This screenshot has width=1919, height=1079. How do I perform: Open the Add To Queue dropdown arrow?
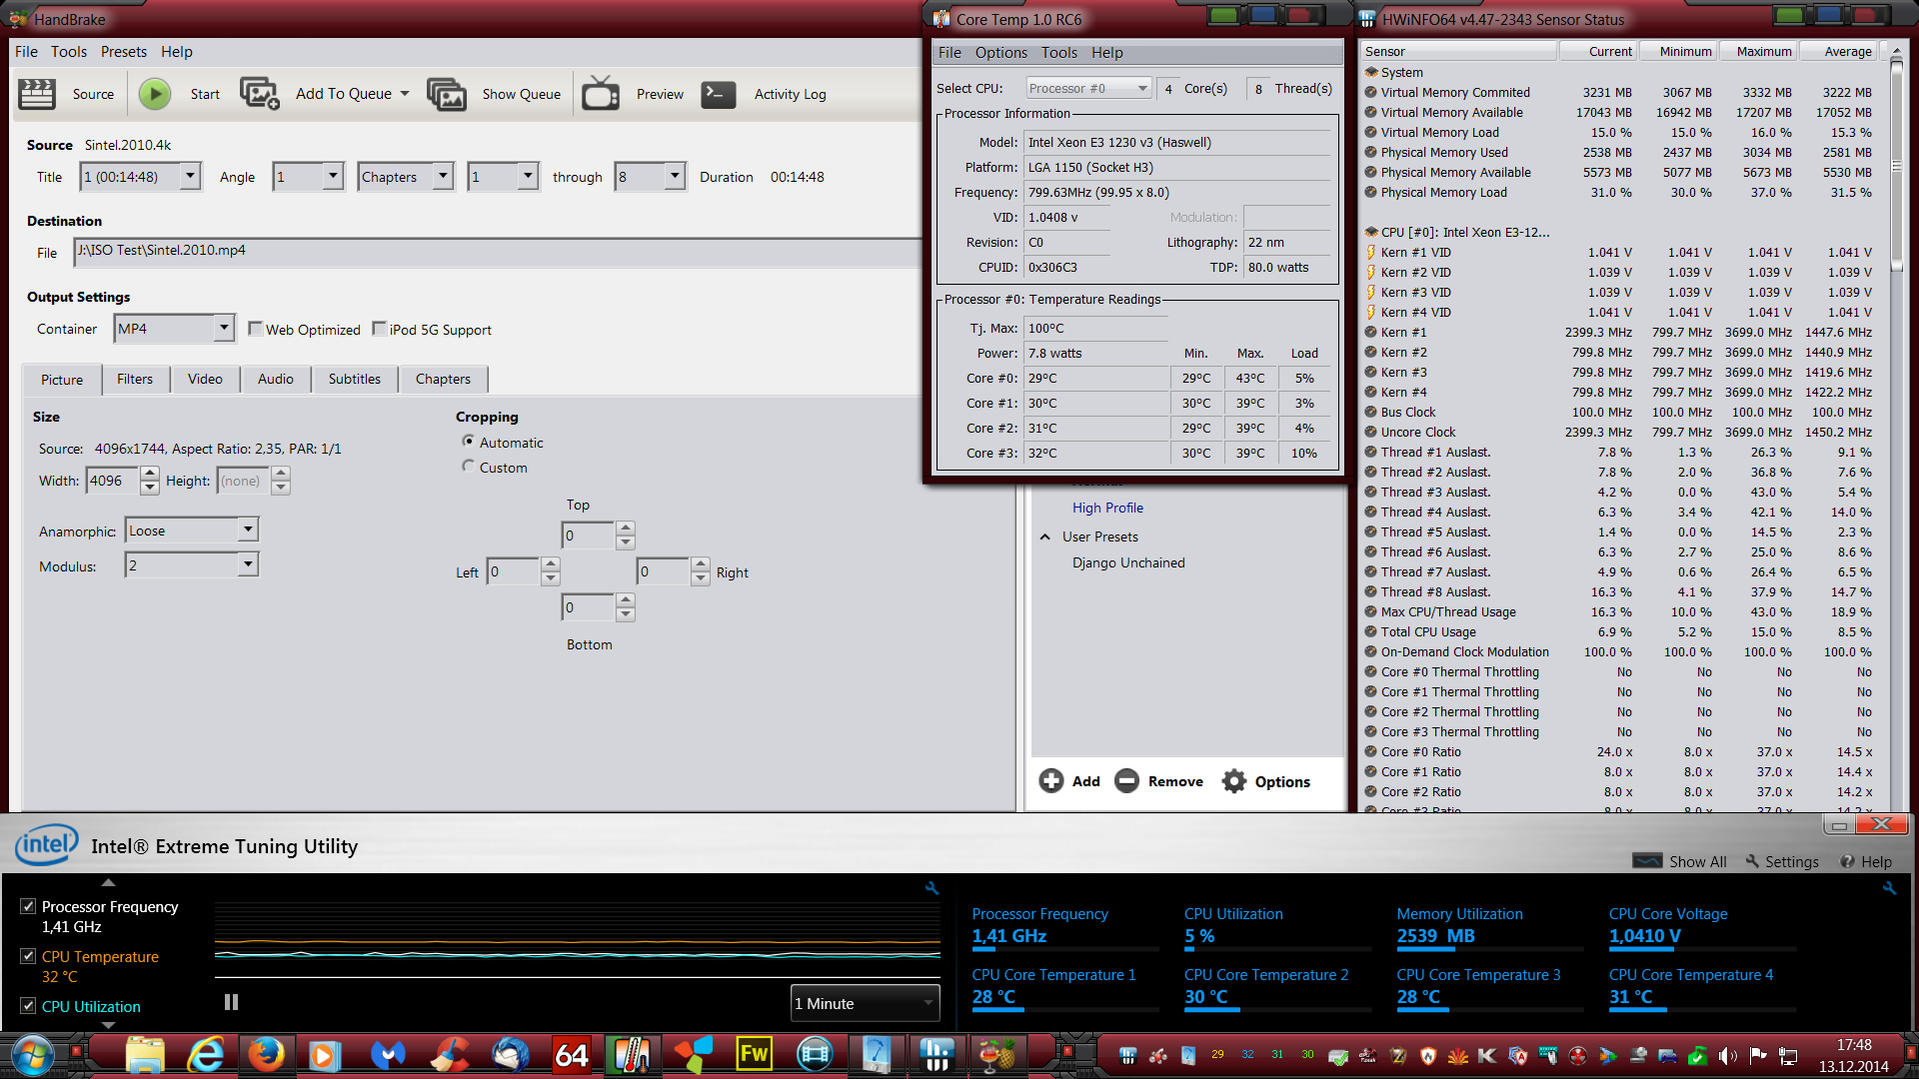point(405,94)
